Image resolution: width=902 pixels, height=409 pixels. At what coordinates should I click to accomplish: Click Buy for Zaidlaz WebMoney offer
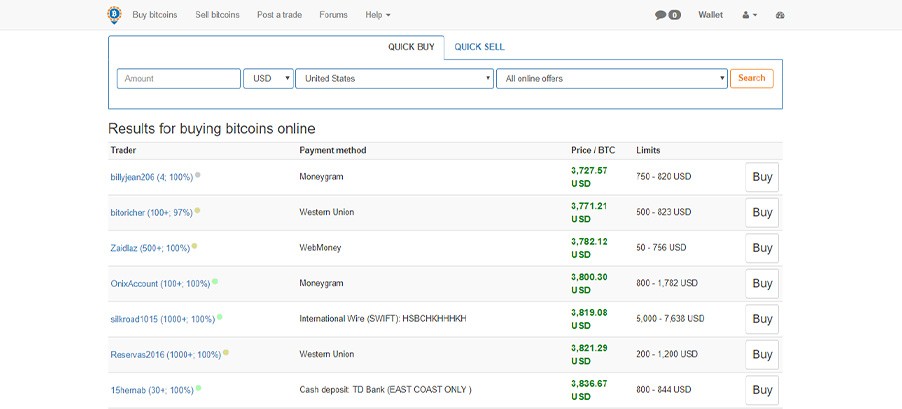point(762,248)
